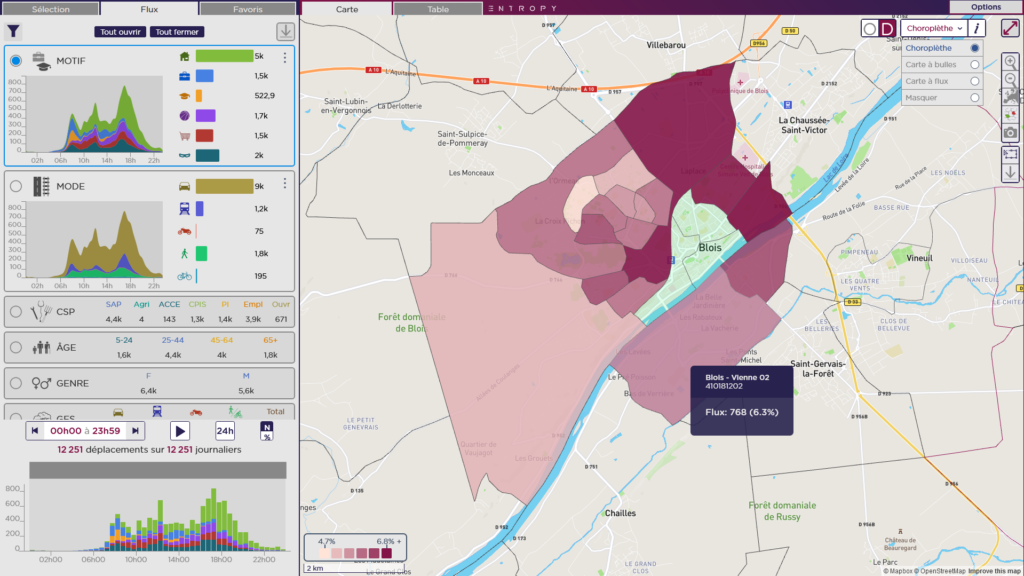Click the MODE road and rail icon
The image size is (1024, 576).
(x=41, y=186)
